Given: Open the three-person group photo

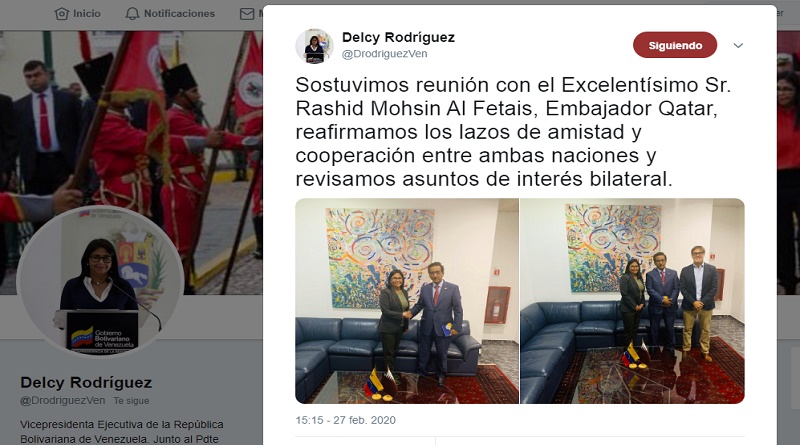Looking at the screenshot, I should tap(632, 301).
